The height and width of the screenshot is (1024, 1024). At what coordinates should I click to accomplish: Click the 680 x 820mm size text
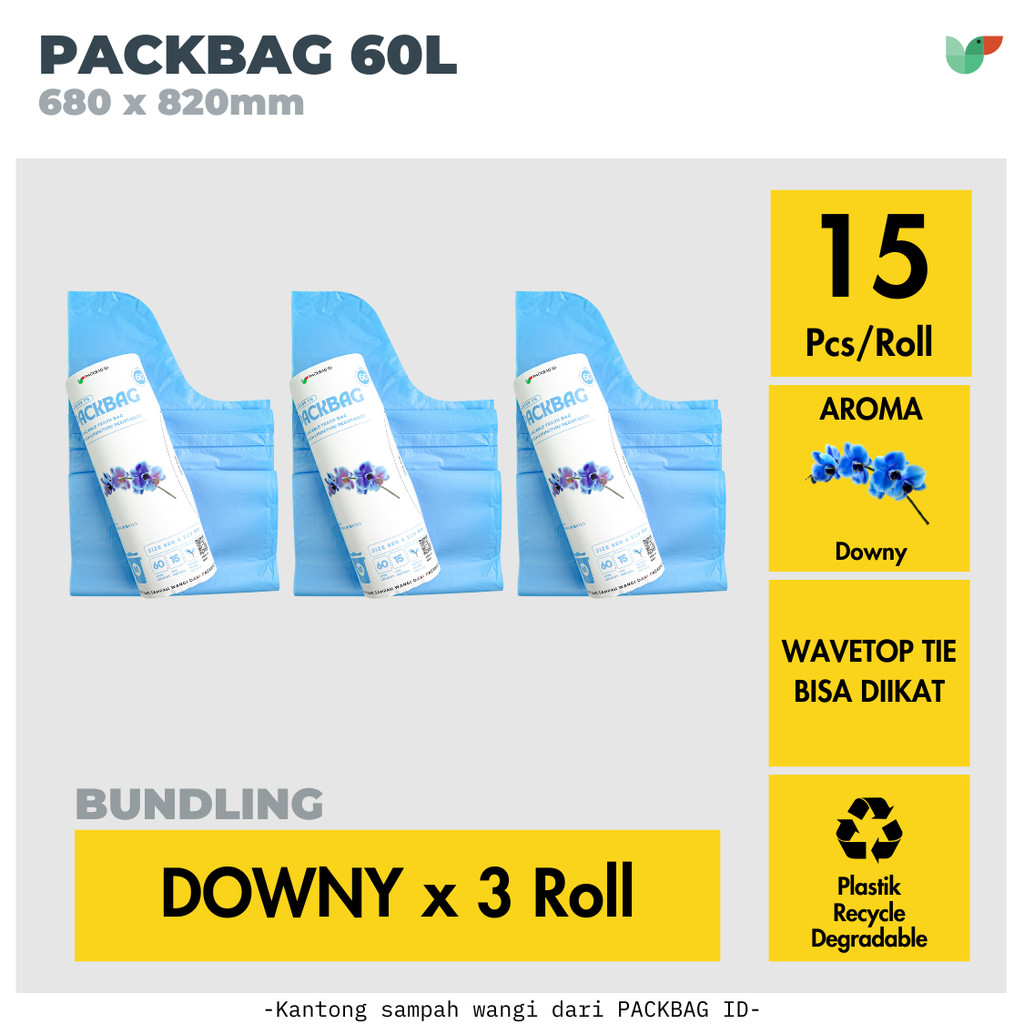171,103
